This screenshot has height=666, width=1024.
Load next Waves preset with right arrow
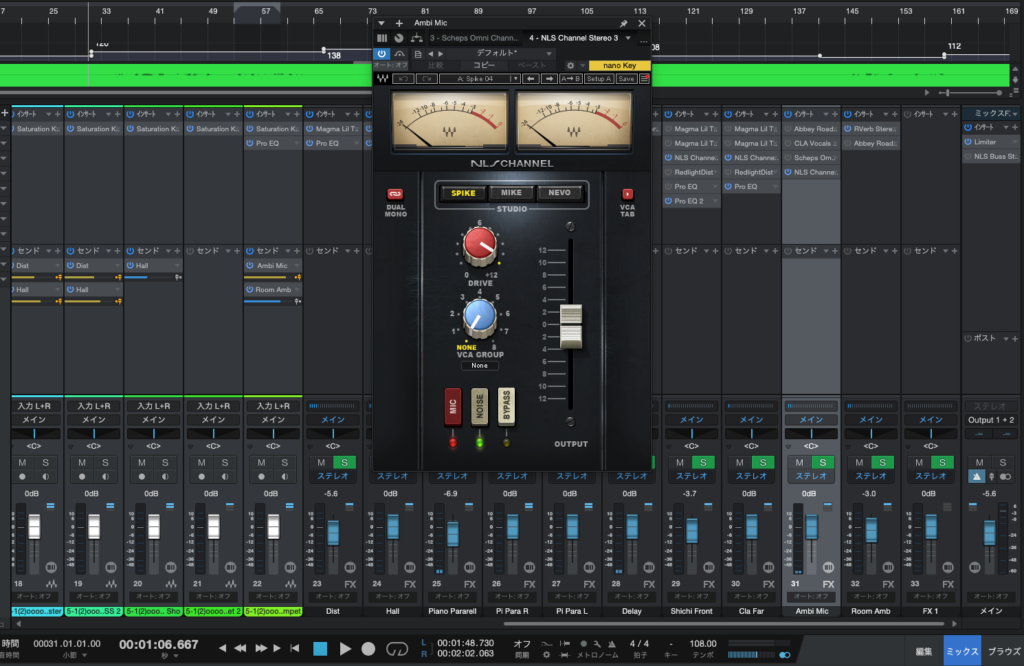549,78
